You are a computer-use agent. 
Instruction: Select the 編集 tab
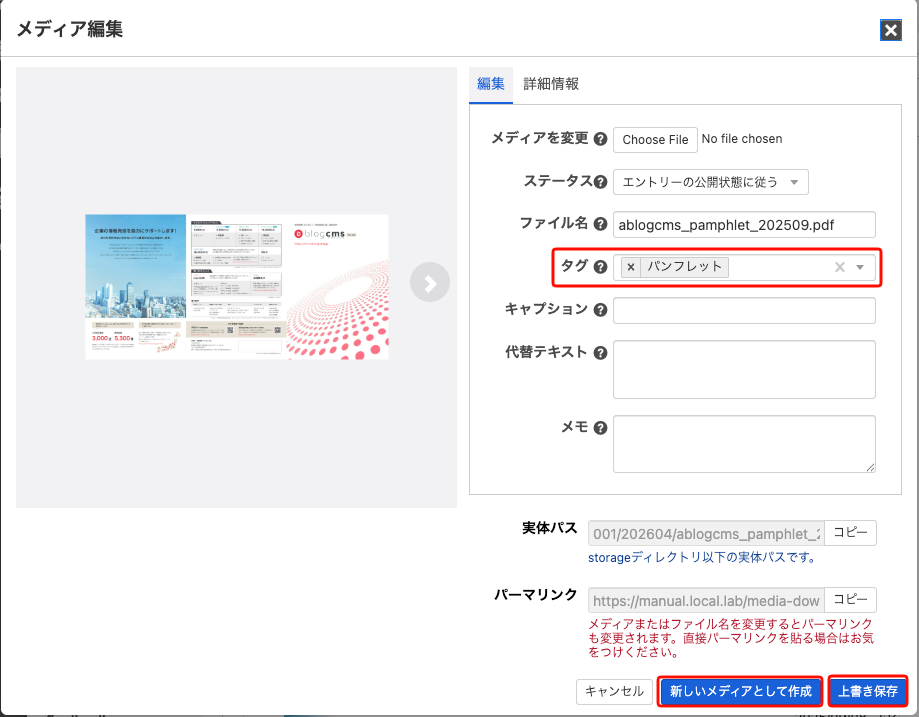coord(490,84)
